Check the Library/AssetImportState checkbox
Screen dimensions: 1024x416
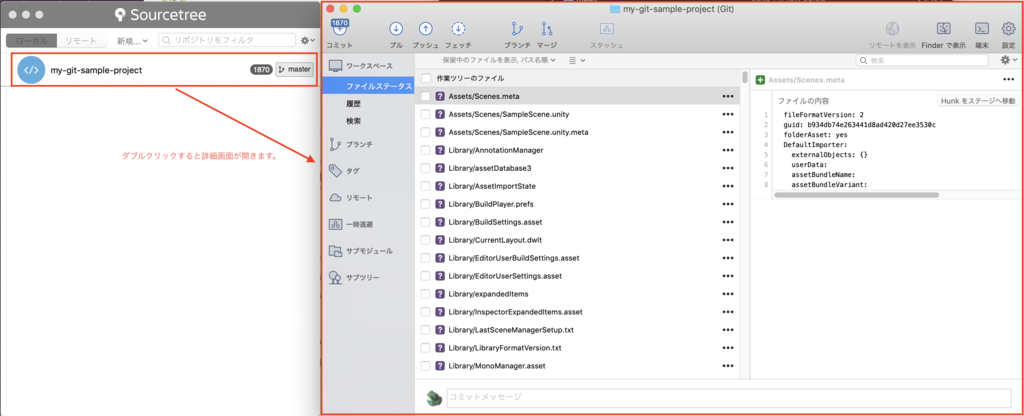(426, 186)
